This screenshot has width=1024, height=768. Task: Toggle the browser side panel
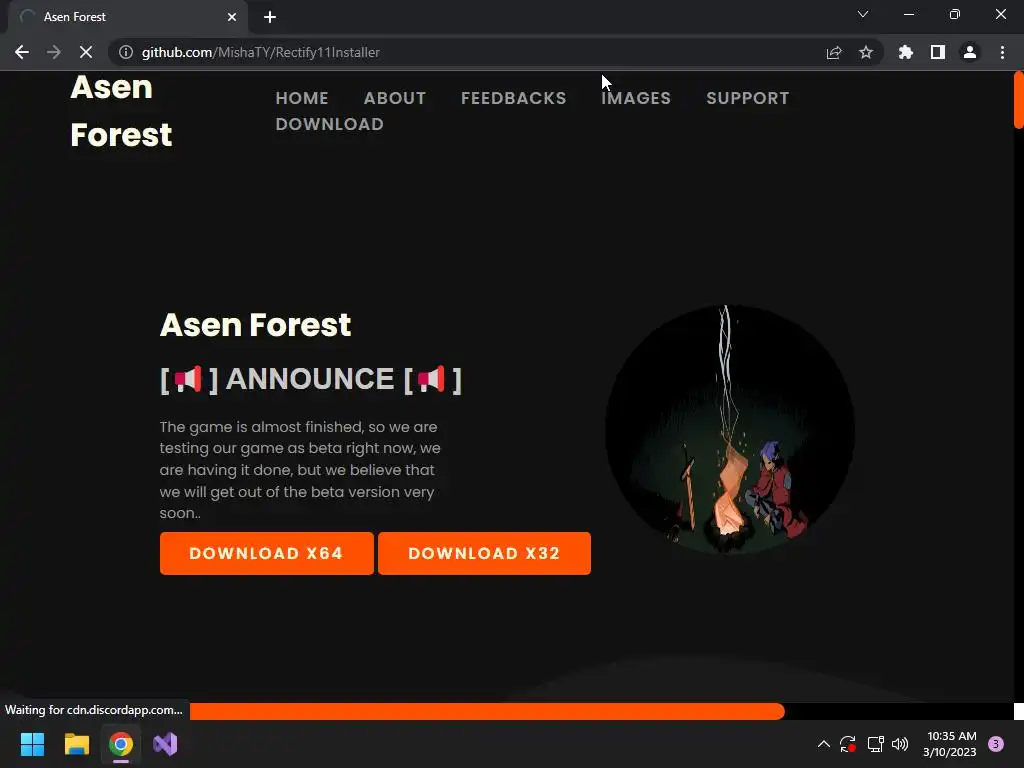click(x=938, y=52)
